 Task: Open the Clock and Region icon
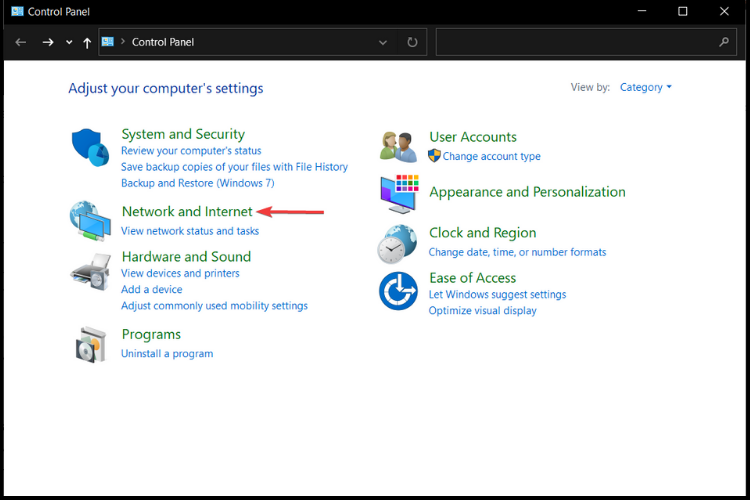point(397,244)
